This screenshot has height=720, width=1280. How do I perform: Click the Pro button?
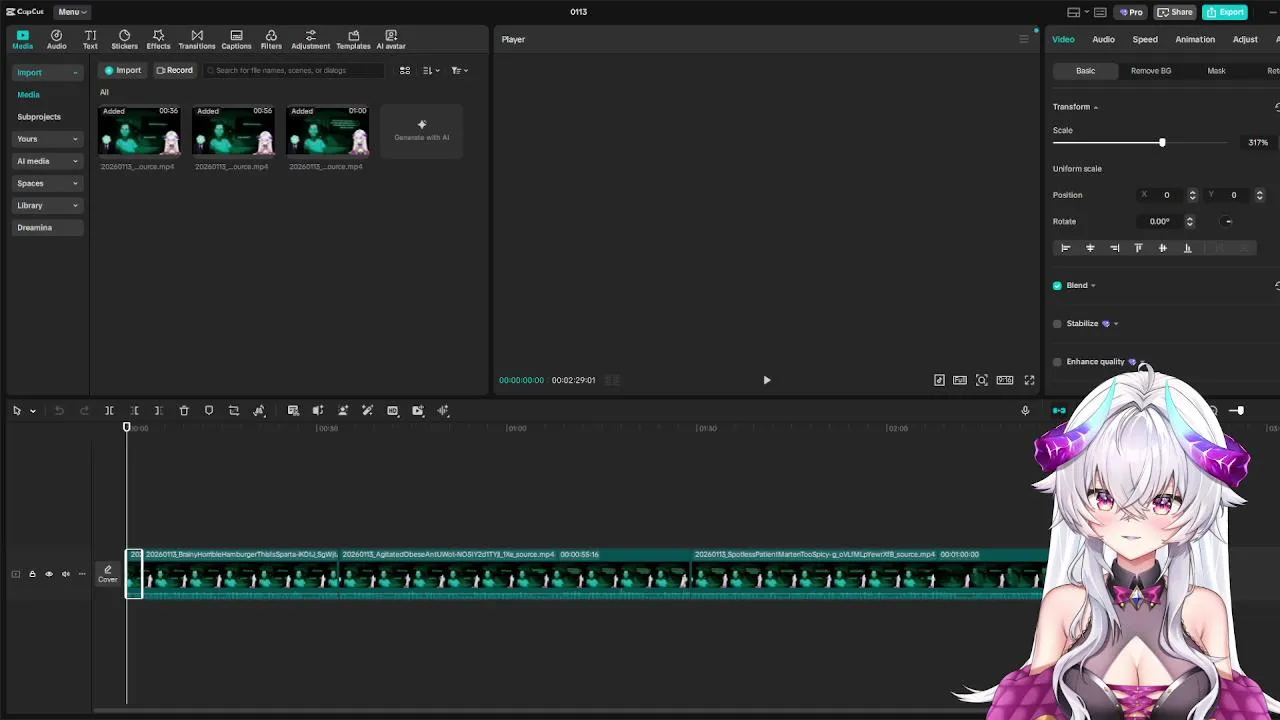point(1131,12)
